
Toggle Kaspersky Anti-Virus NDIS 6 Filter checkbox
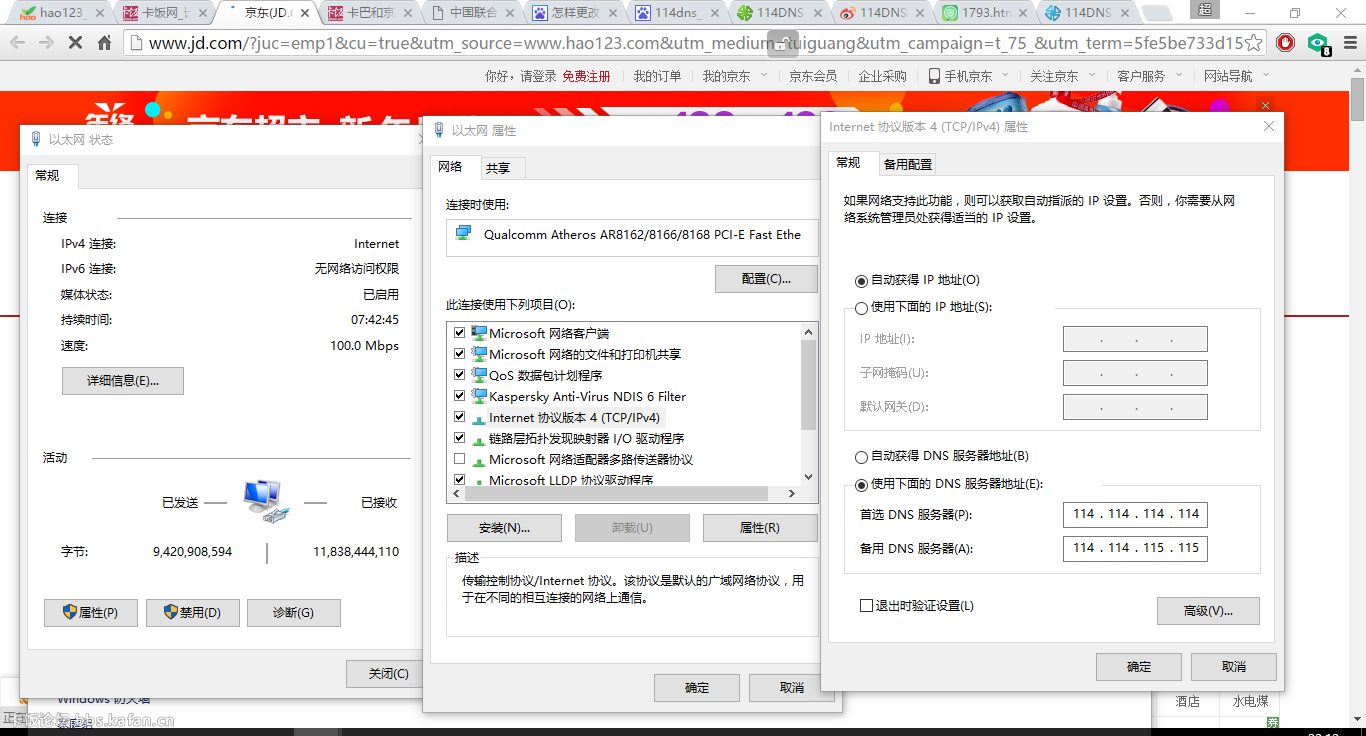point(460,396)
